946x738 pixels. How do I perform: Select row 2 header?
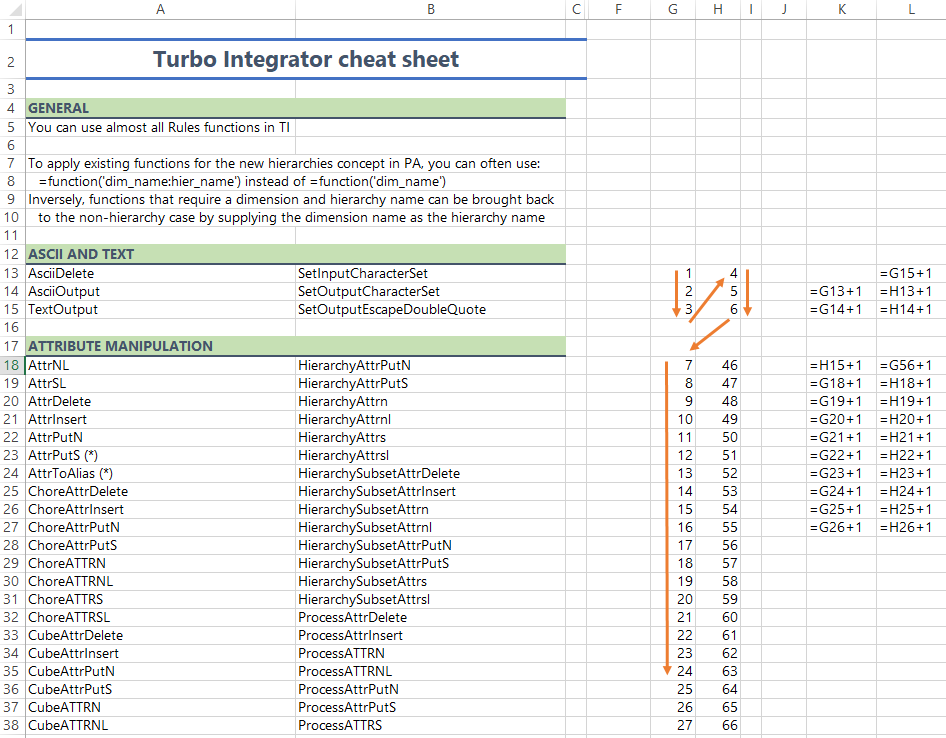(12, 60)
